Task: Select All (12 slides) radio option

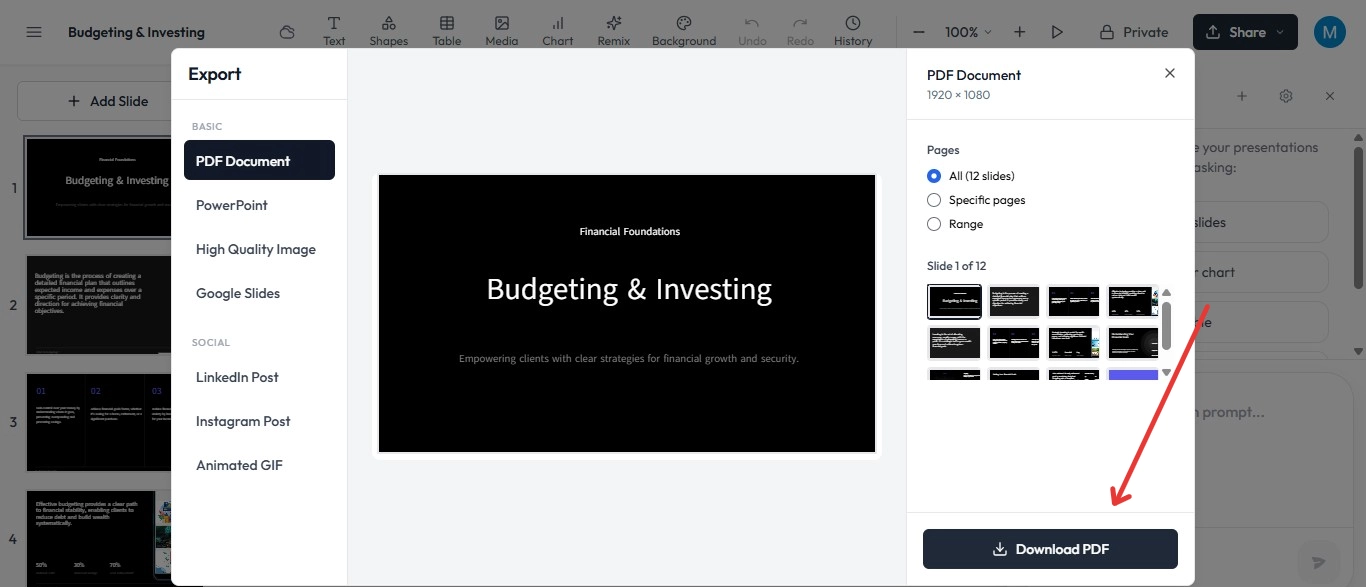Action: [x=934, y=176]
